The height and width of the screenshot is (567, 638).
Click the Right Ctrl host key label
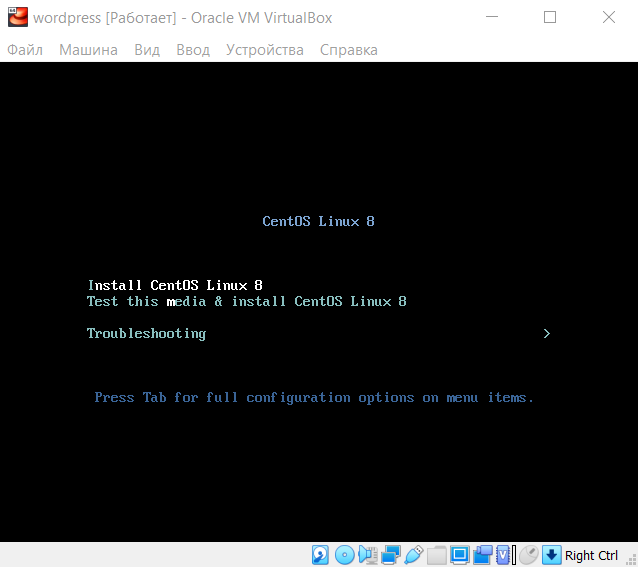(591, 555)
